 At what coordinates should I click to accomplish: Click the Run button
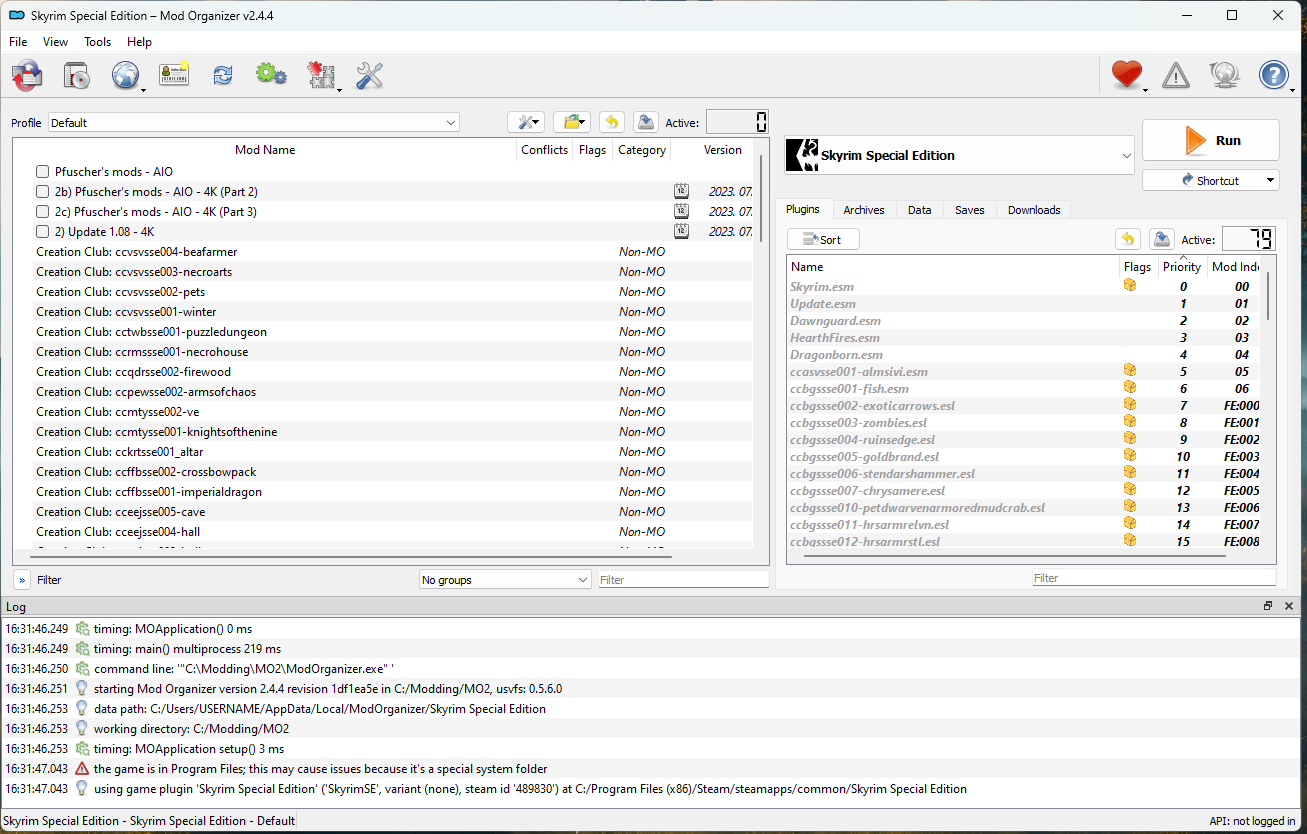pos(1211,140)
